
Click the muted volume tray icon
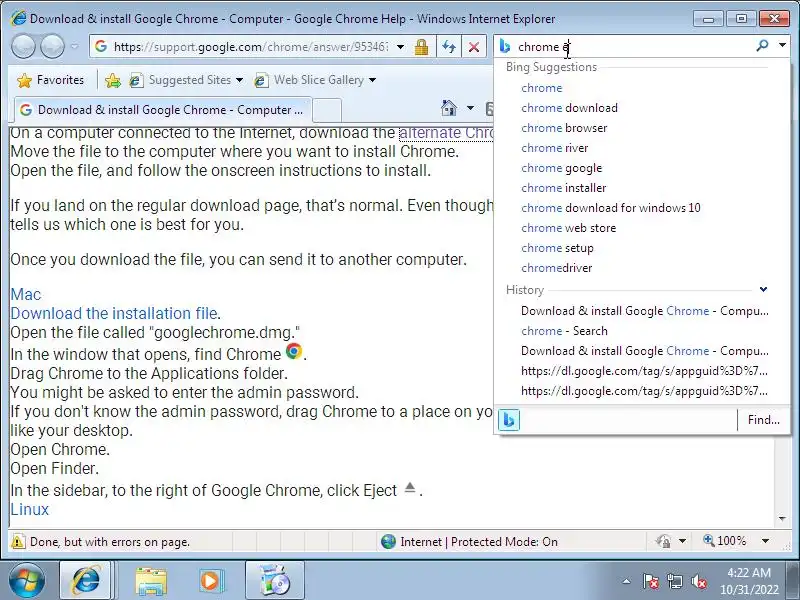coord(698,581)
